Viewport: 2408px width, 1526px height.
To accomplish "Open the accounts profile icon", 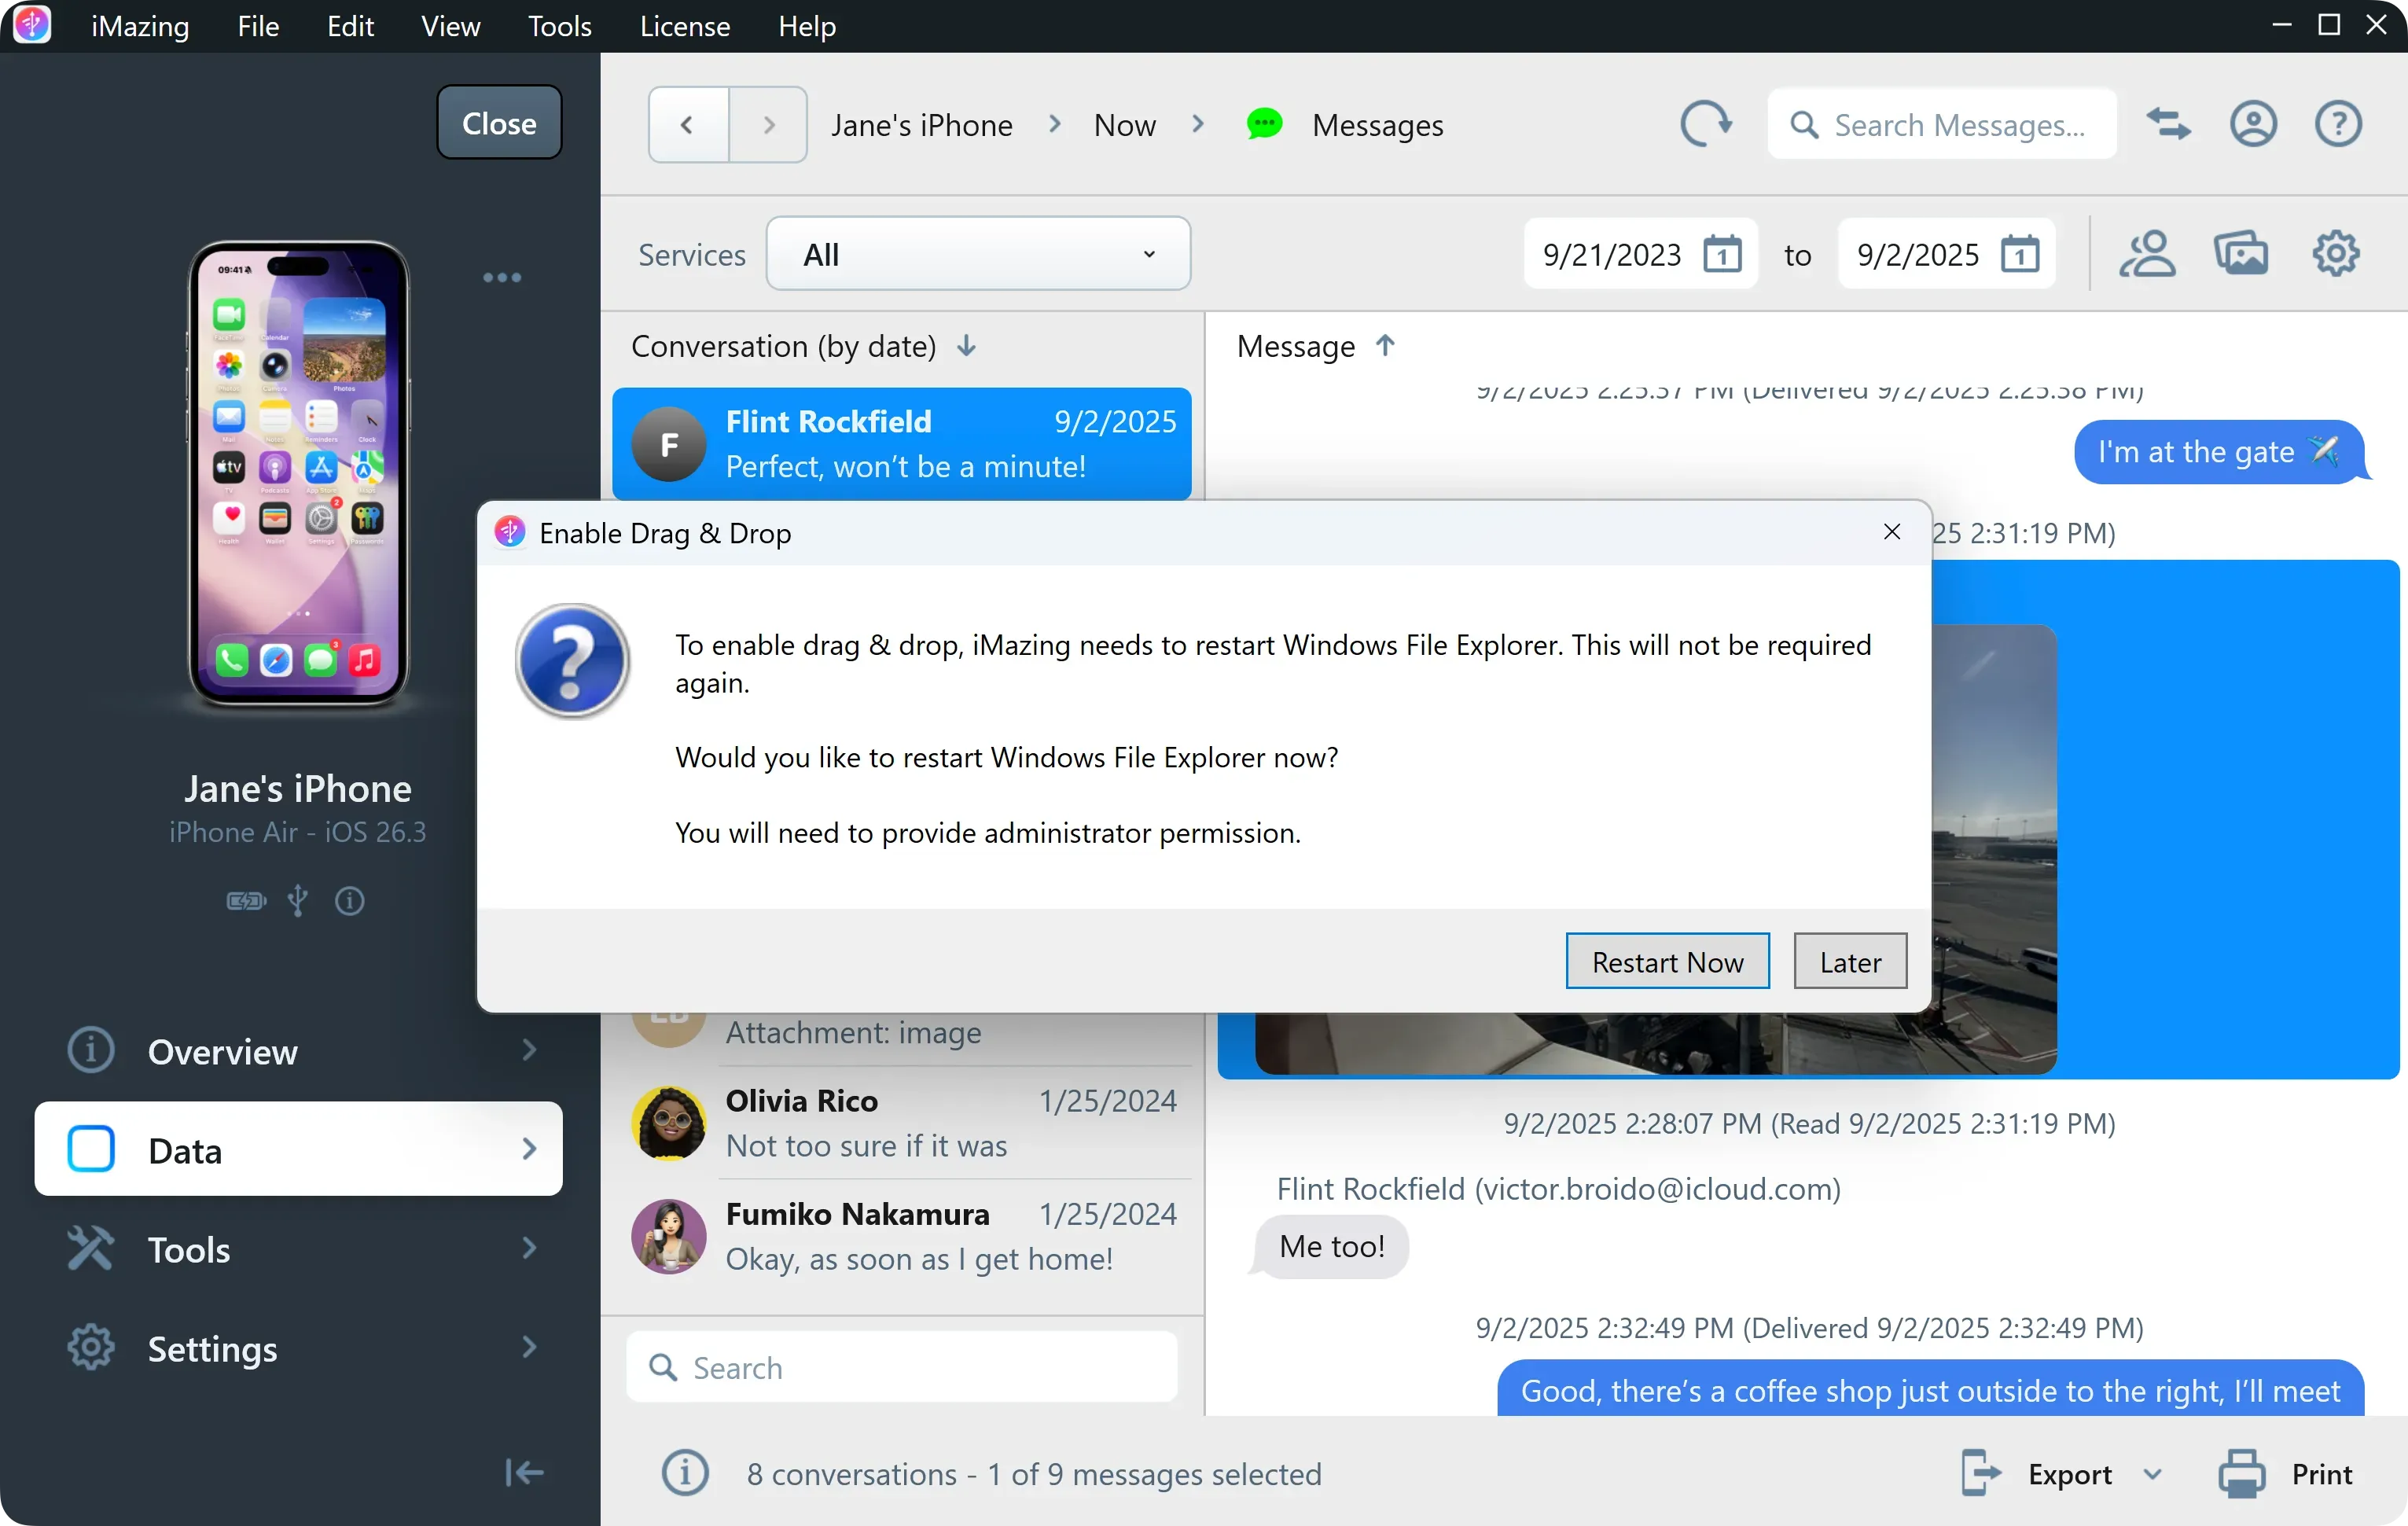I will point(2254,123).
